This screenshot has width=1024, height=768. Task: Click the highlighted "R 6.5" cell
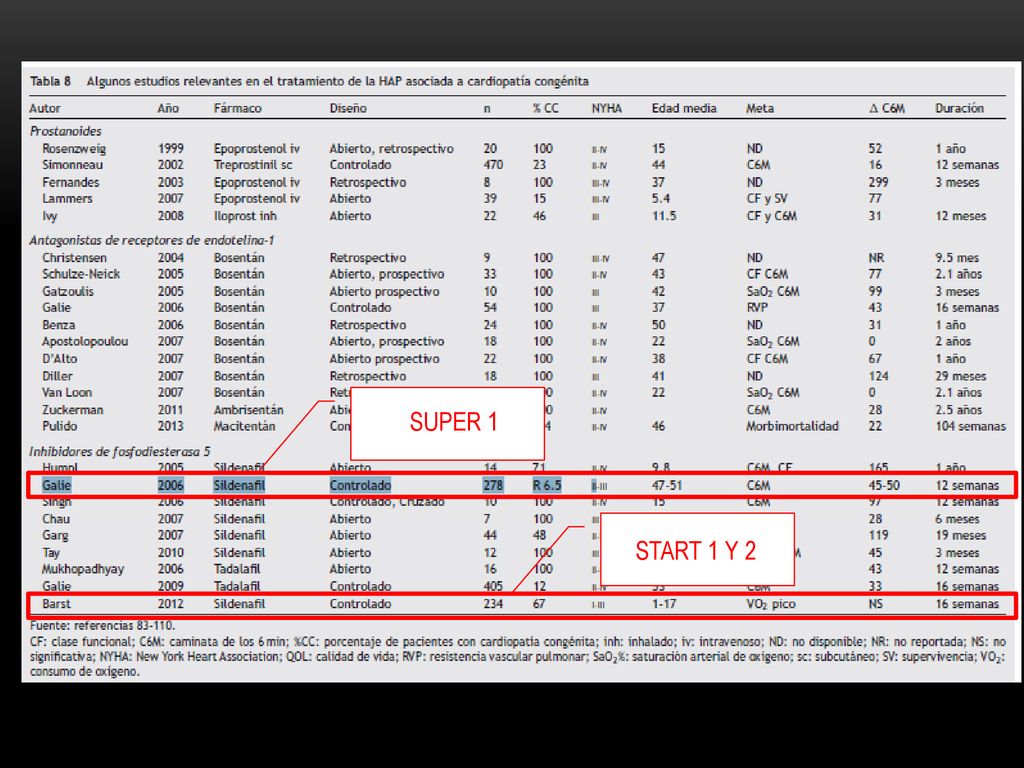[547, 485]
